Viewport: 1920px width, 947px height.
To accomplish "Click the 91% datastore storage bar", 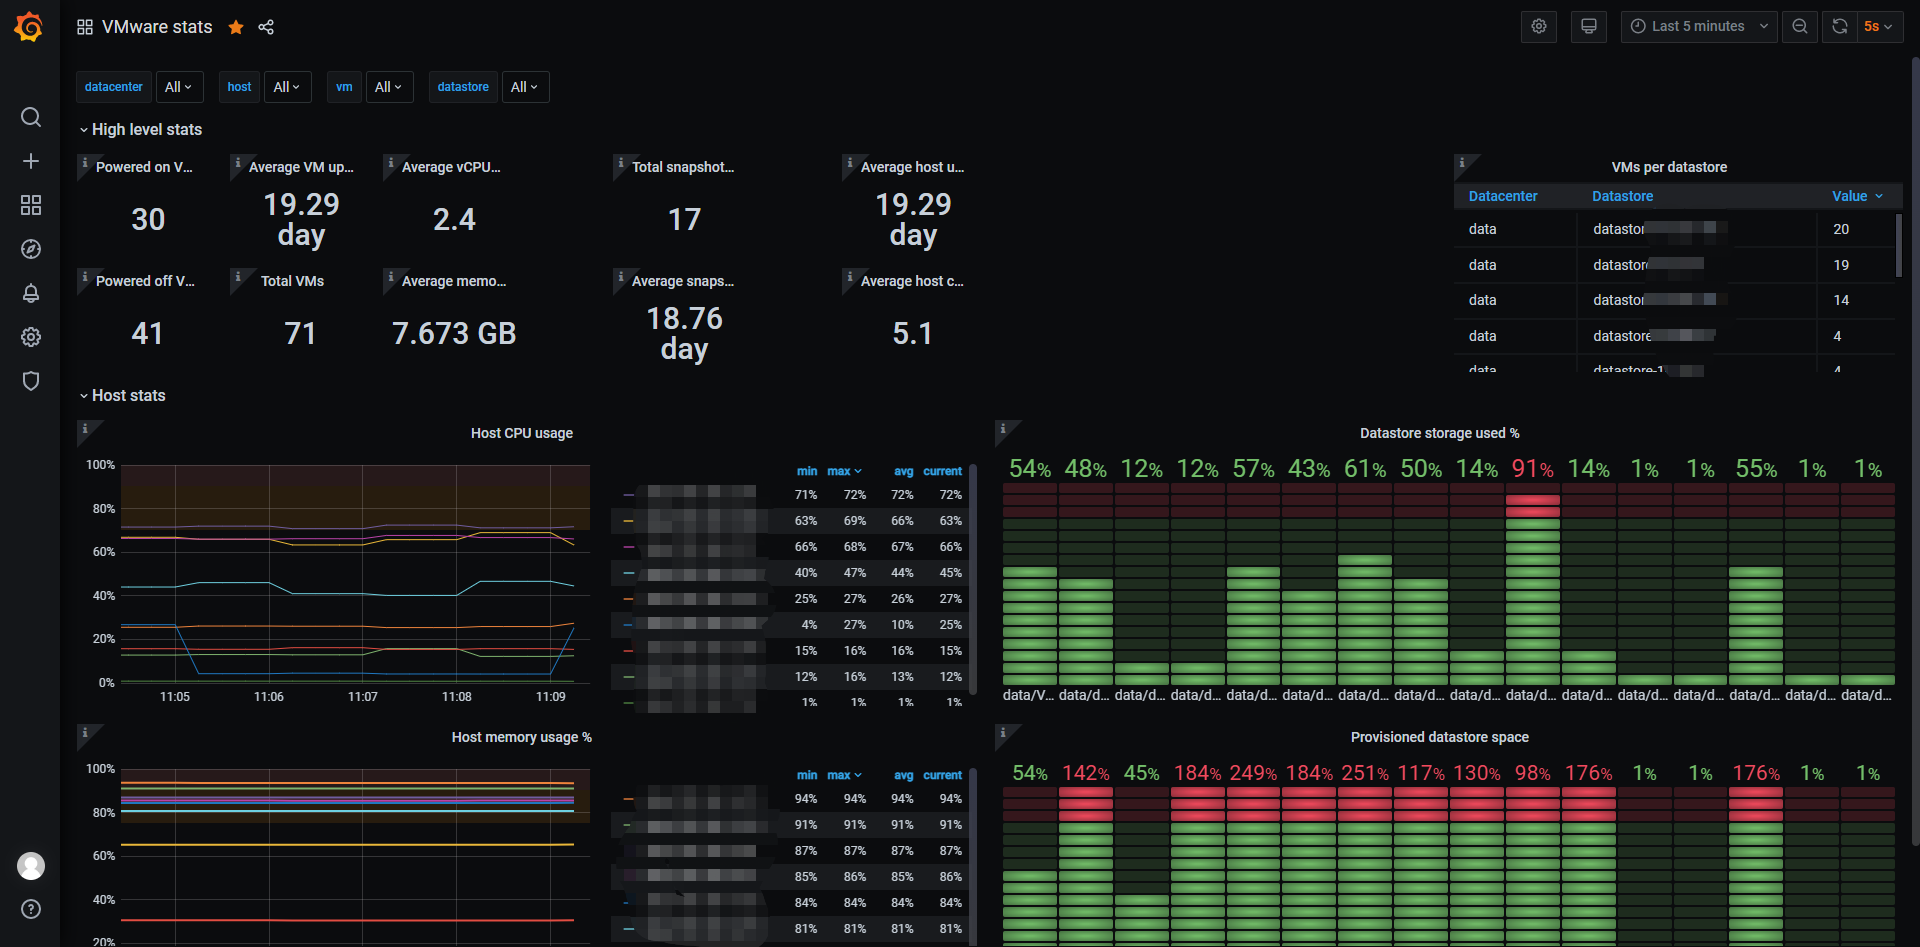I will coord(1532,582).
